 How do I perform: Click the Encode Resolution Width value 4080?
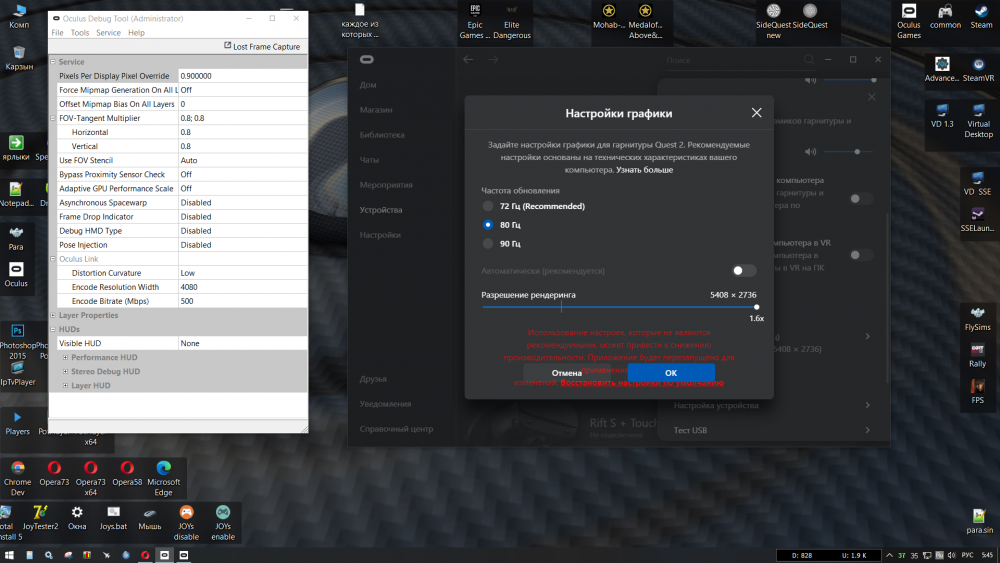point(242,287)
